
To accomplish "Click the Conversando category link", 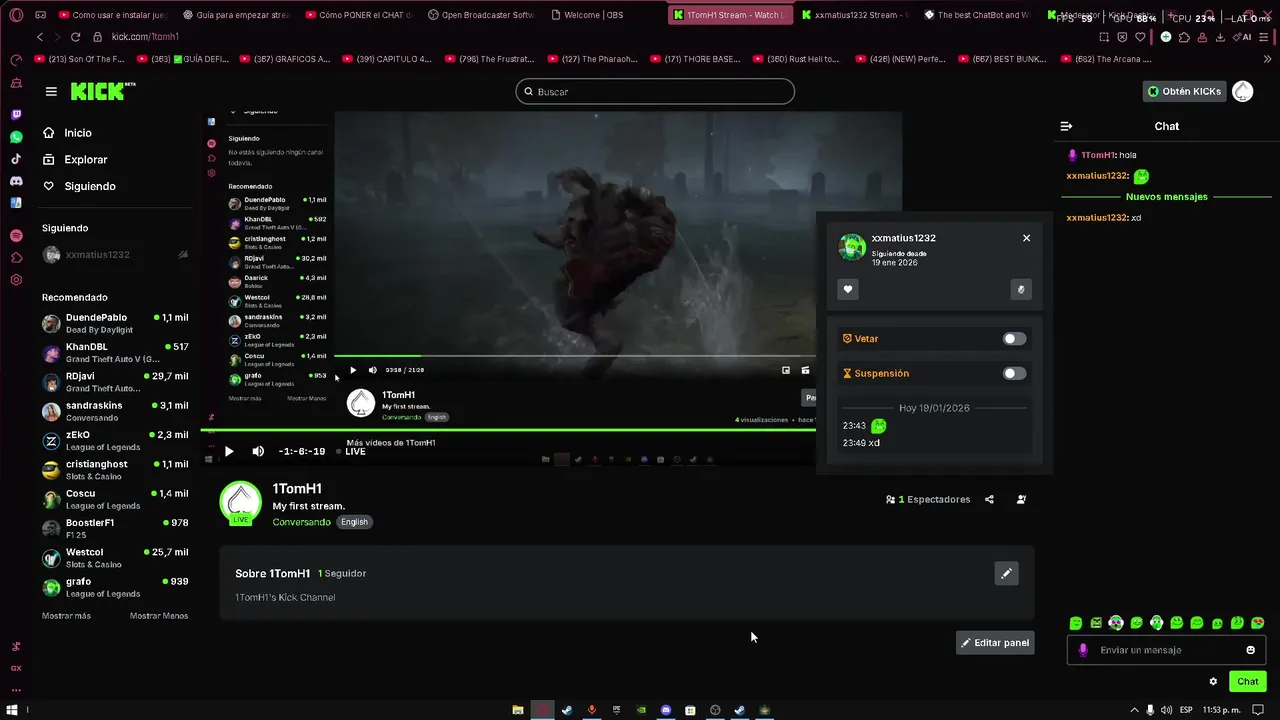I will pyautogui.click(x=301, y=522).
